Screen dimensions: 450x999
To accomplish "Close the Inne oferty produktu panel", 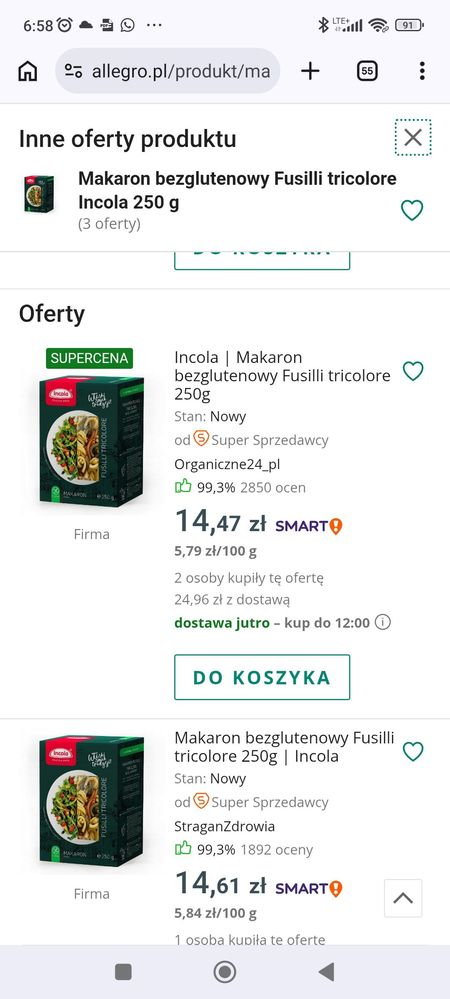I will coord(413,137).
